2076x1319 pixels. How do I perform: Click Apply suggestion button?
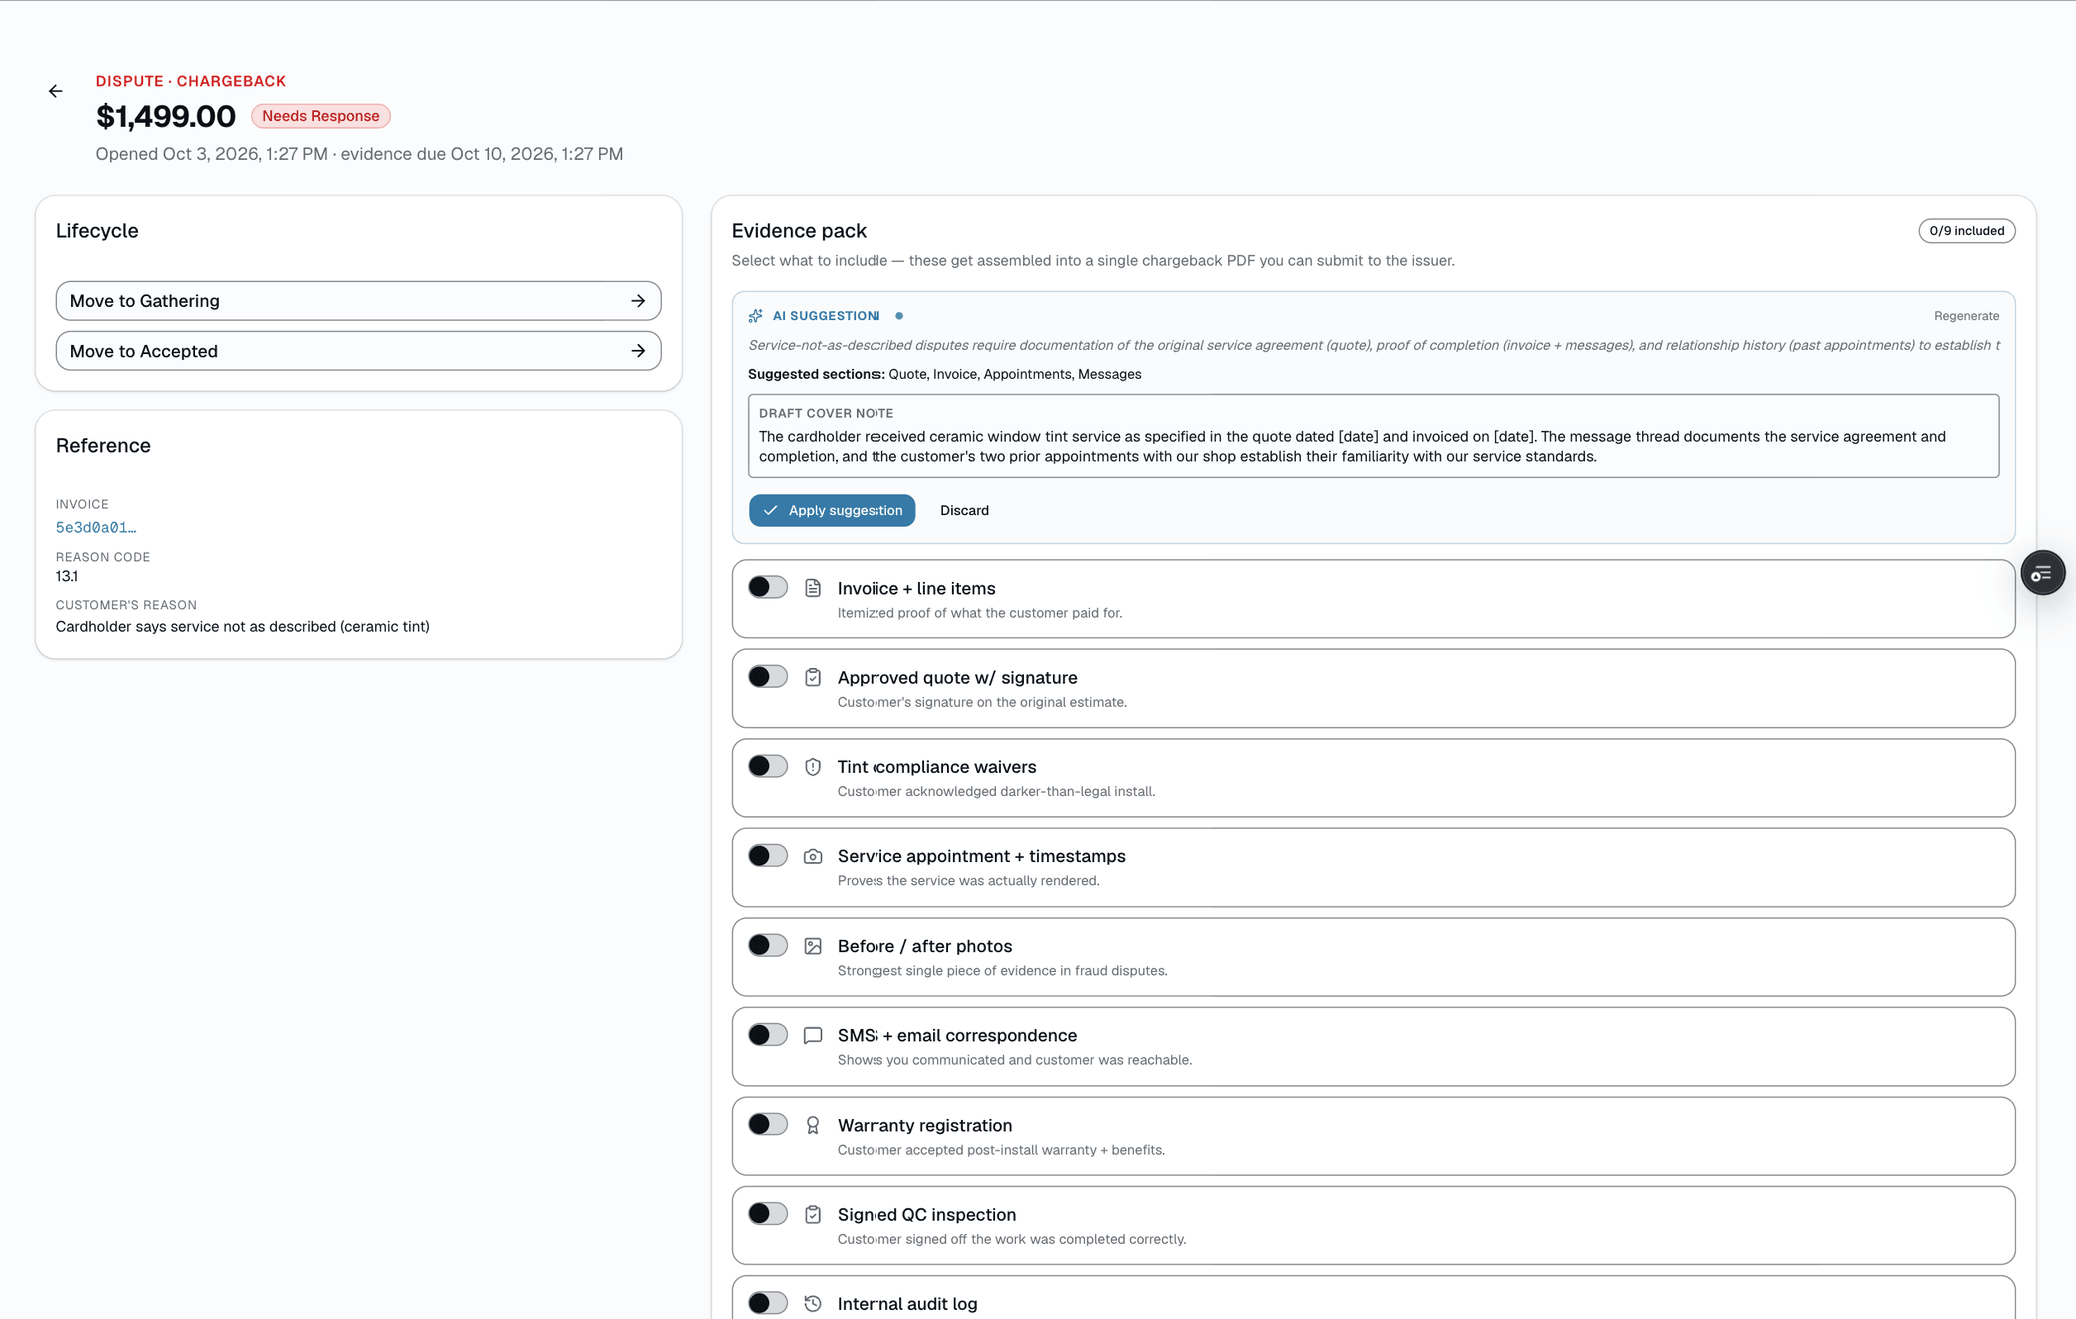tap(832, 510)
